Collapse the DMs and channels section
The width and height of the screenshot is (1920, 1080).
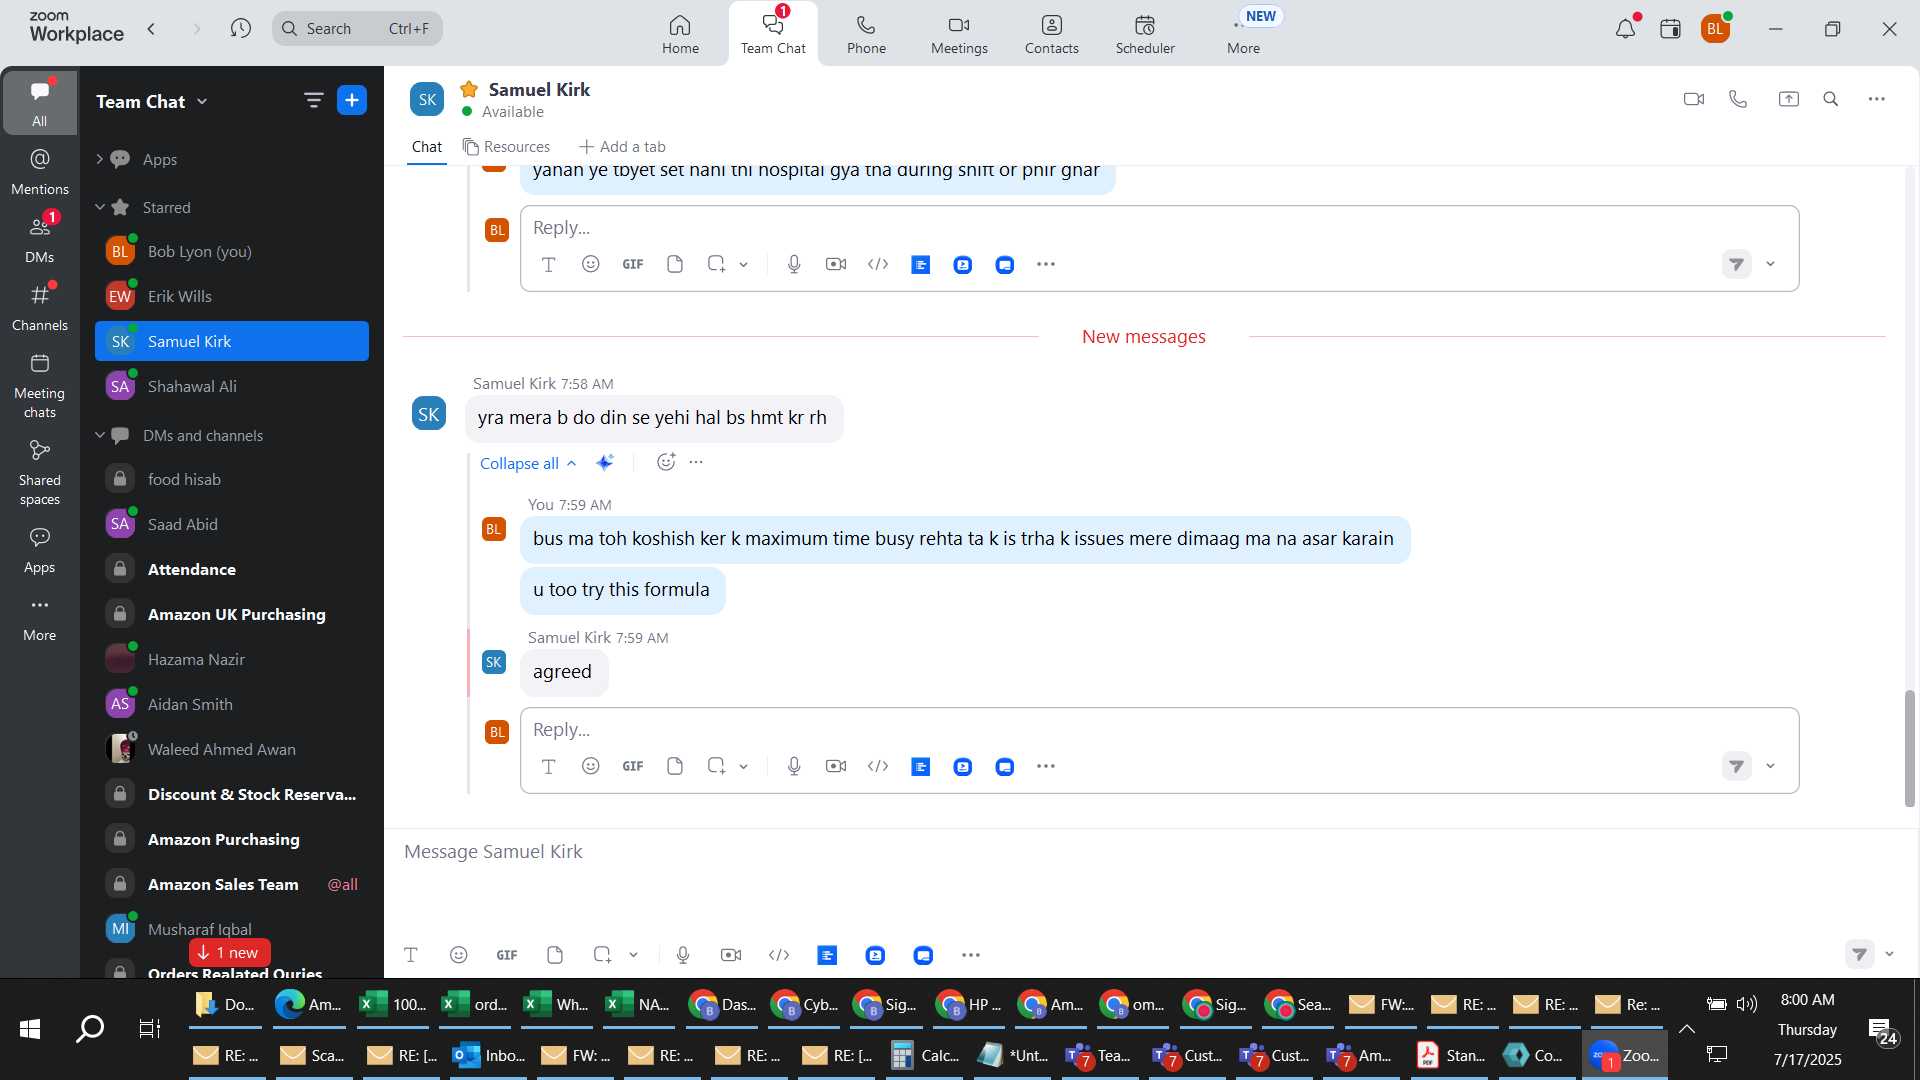(x=99, y=435)
